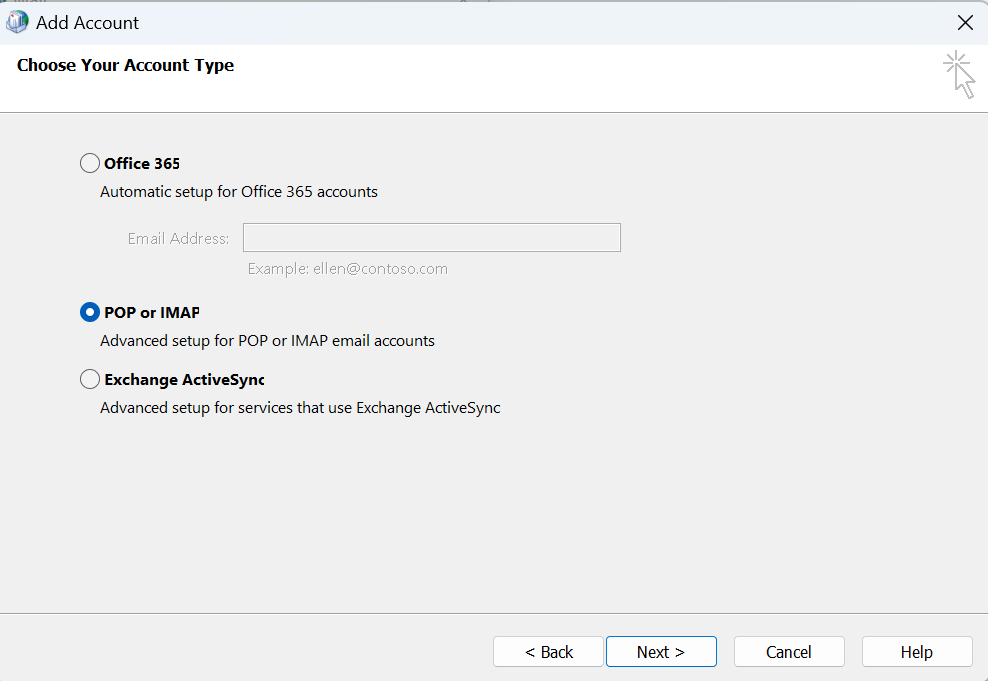
Task: Click the Automatic setup description text
Action: tap(238, 191)
